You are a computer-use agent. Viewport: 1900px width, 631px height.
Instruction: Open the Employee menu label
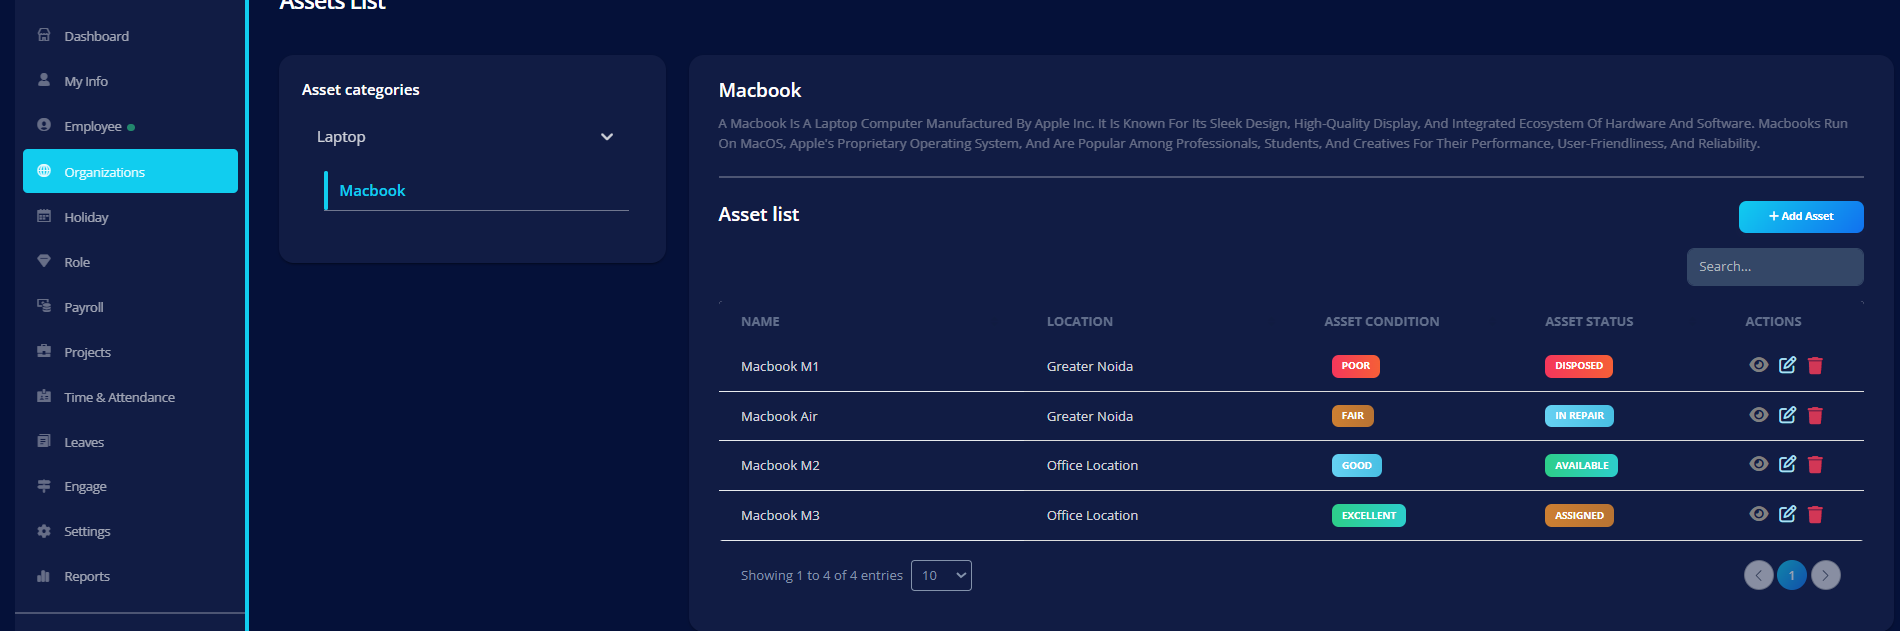(93, 126)
